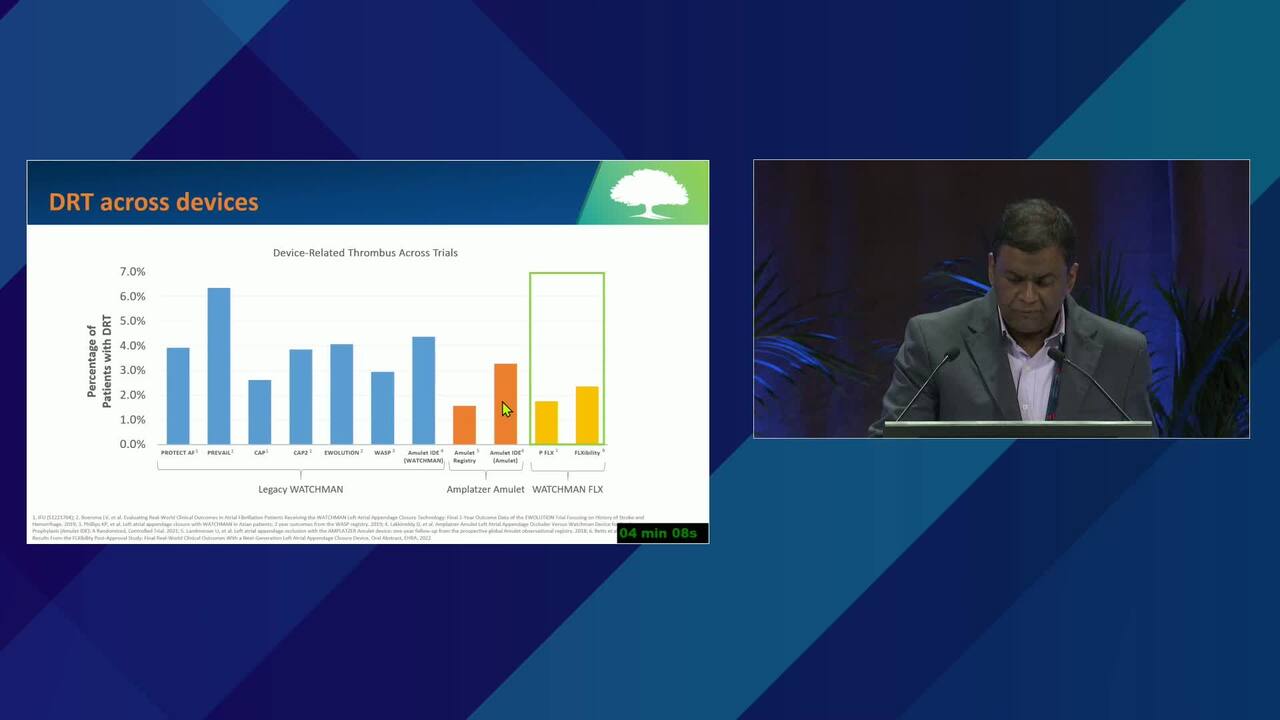Click the tree logo on the slide header
The image size is (1280, 720).
649,193
